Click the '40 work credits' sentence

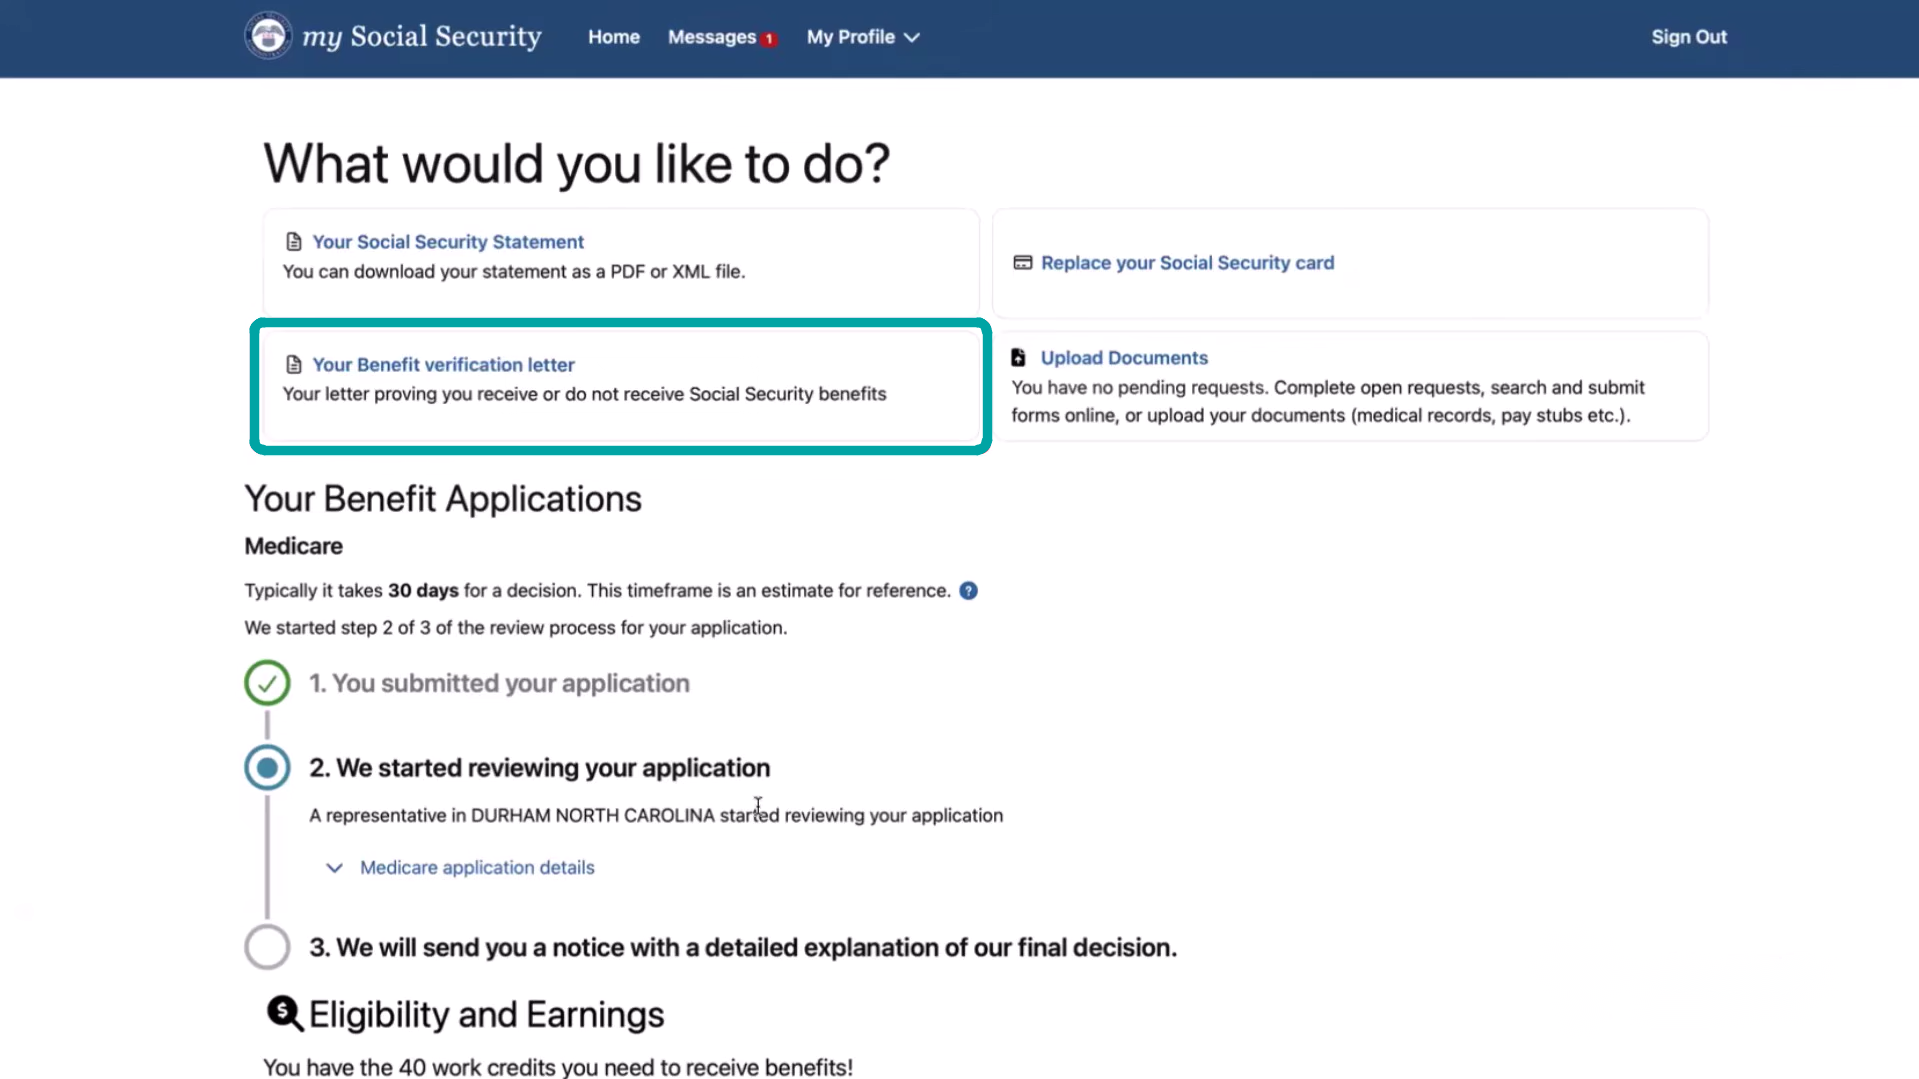[x=558, y=1067]
